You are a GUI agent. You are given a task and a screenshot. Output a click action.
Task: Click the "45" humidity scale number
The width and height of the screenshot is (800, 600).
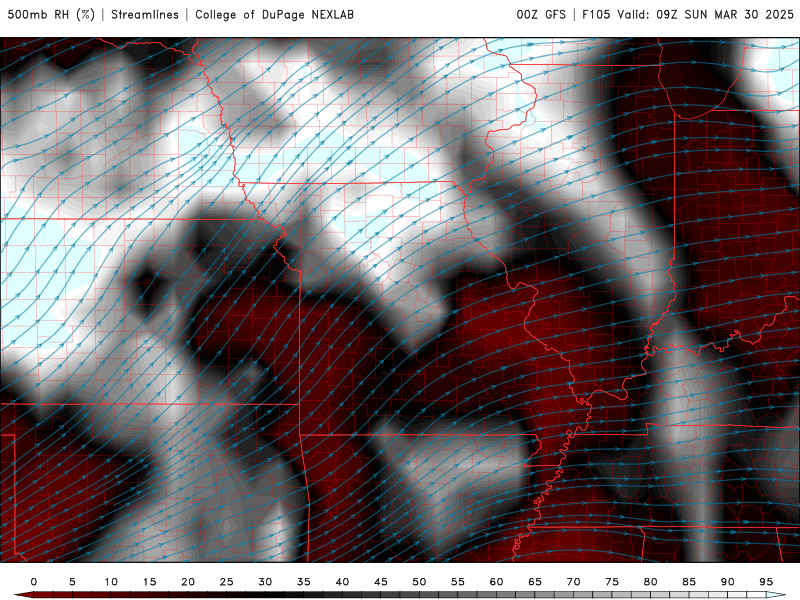tap(381, 582)
